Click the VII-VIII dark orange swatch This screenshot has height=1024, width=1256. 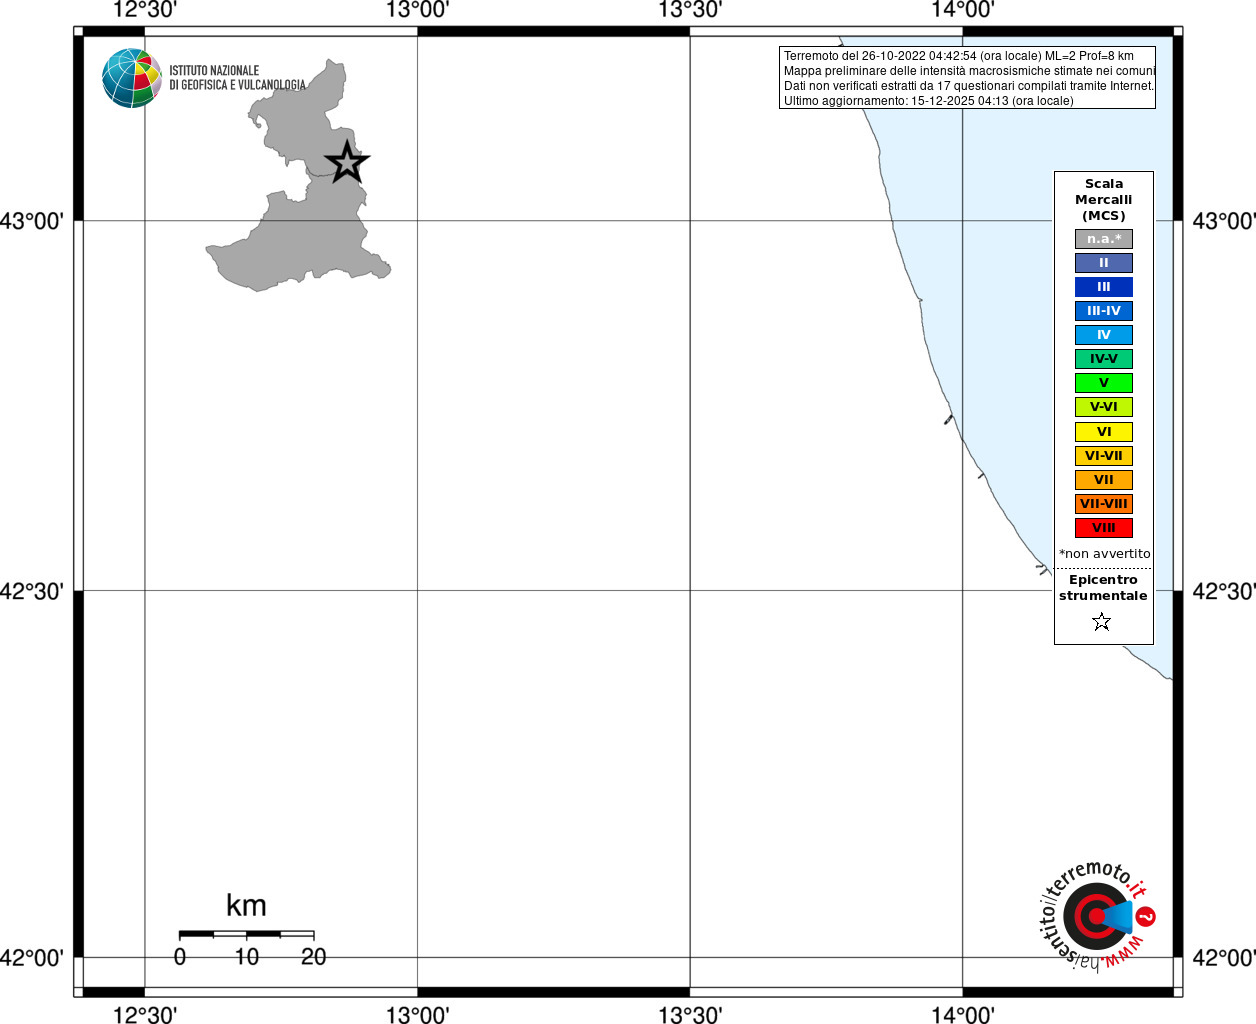(1104, 504)
